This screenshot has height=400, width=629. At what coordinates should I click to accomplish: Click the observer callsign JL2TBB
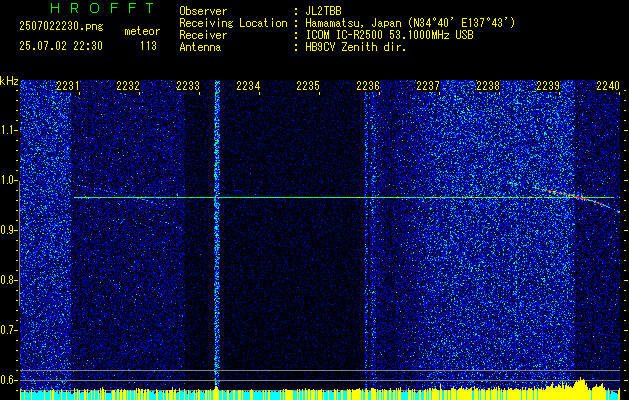(323, 11)
